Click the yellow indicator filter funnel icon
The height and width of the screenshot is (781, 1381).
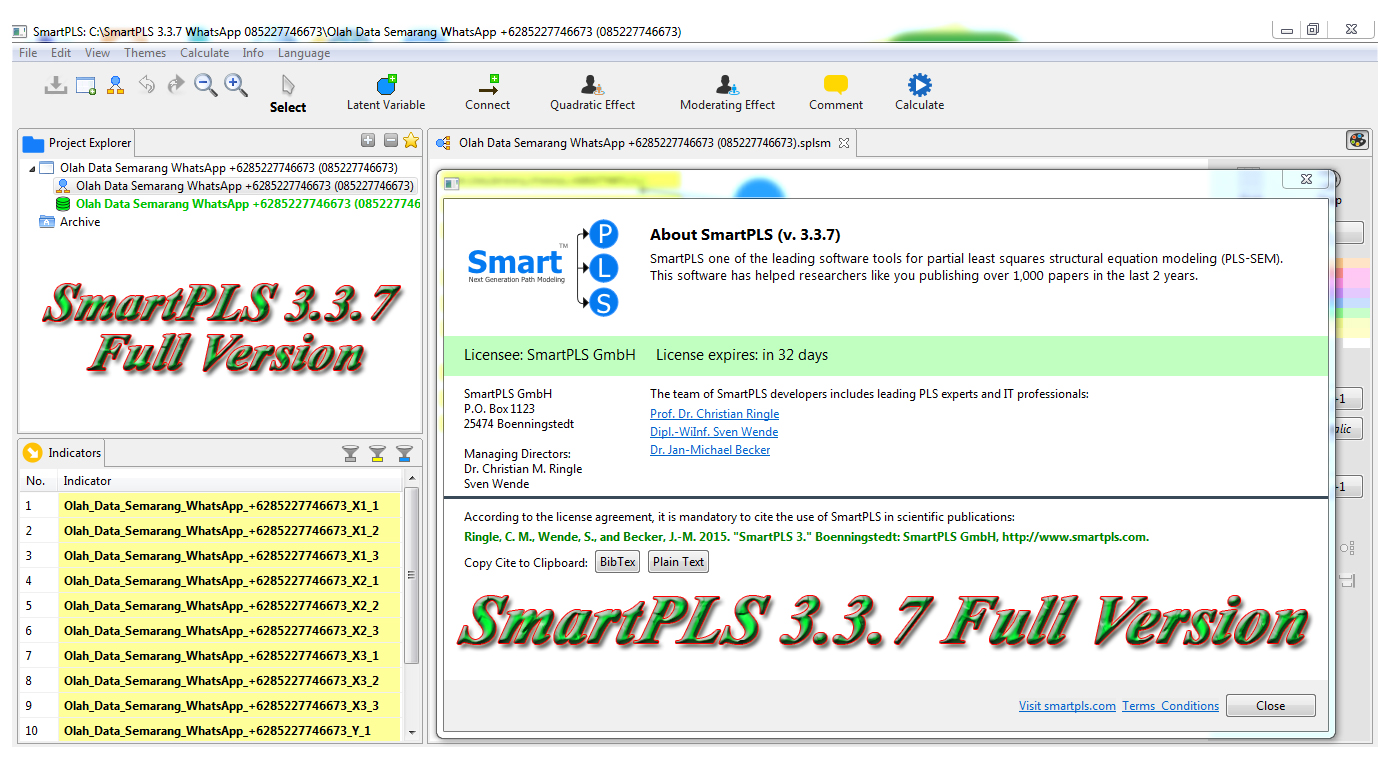(x=377, y=454)
